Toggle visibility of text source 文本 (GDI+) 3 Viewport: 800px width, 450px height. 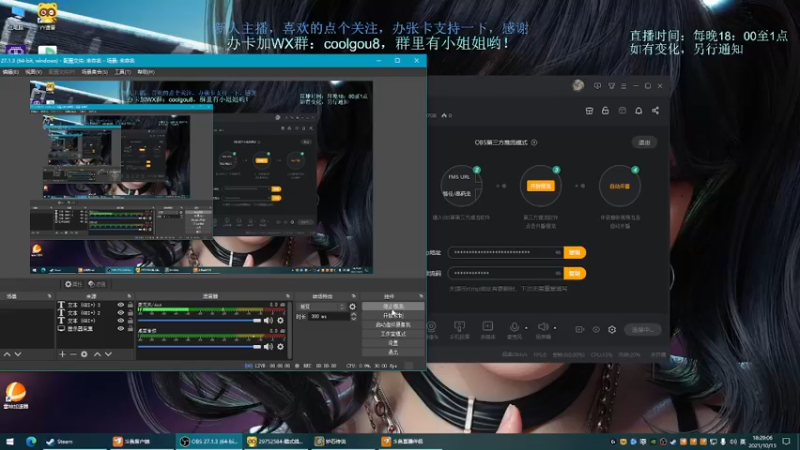point(120,305)
